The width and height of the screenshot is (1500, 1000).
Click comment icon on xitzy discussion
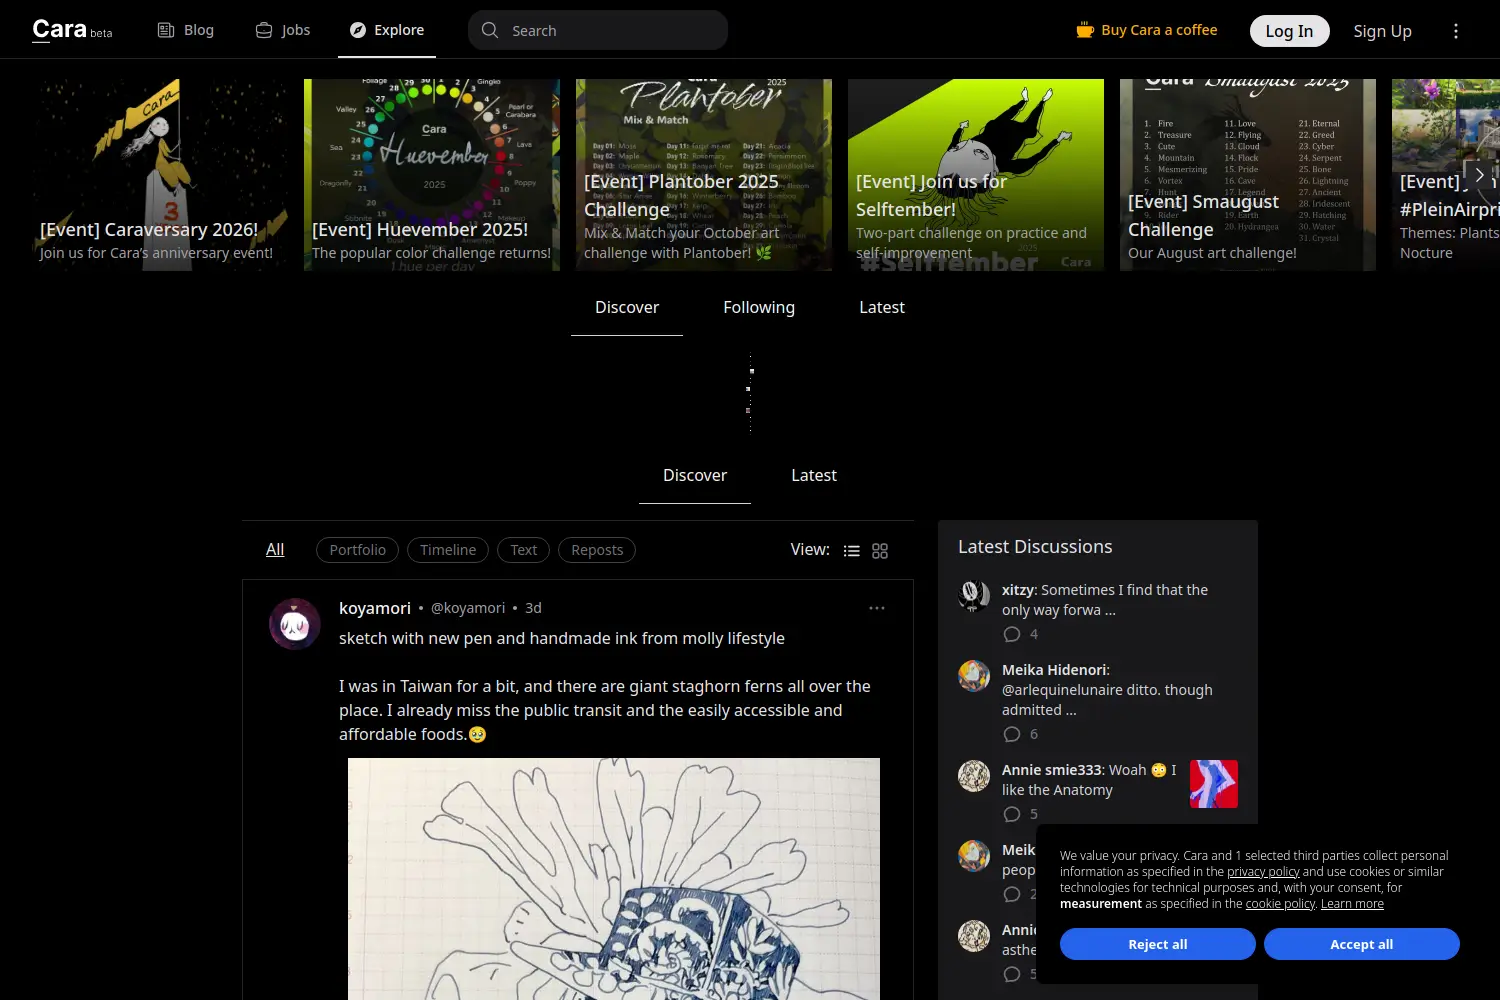1012,634
